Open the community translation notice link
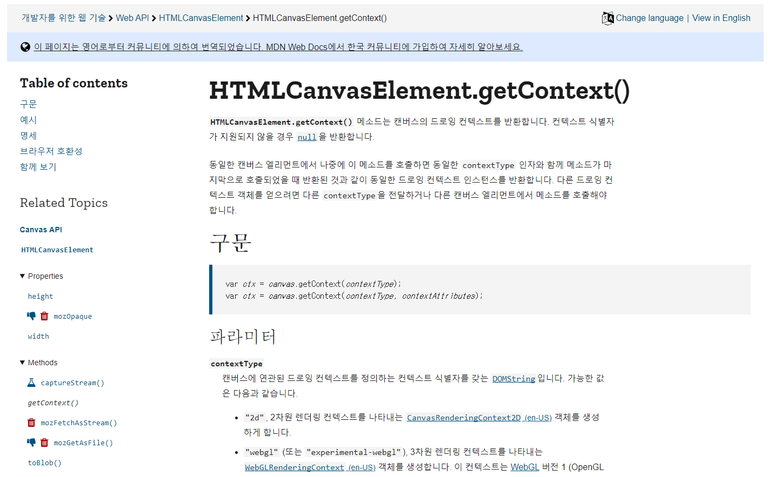The image size is (768, 477). (278, 47)
